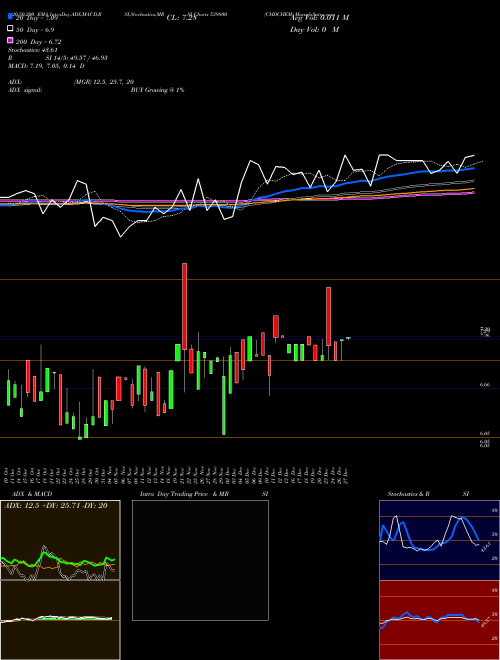Click the '(MGR) 12.5, 25.7, 20' ADX values
The width and height of the screenshot is (500, 660).
[104, 82]
